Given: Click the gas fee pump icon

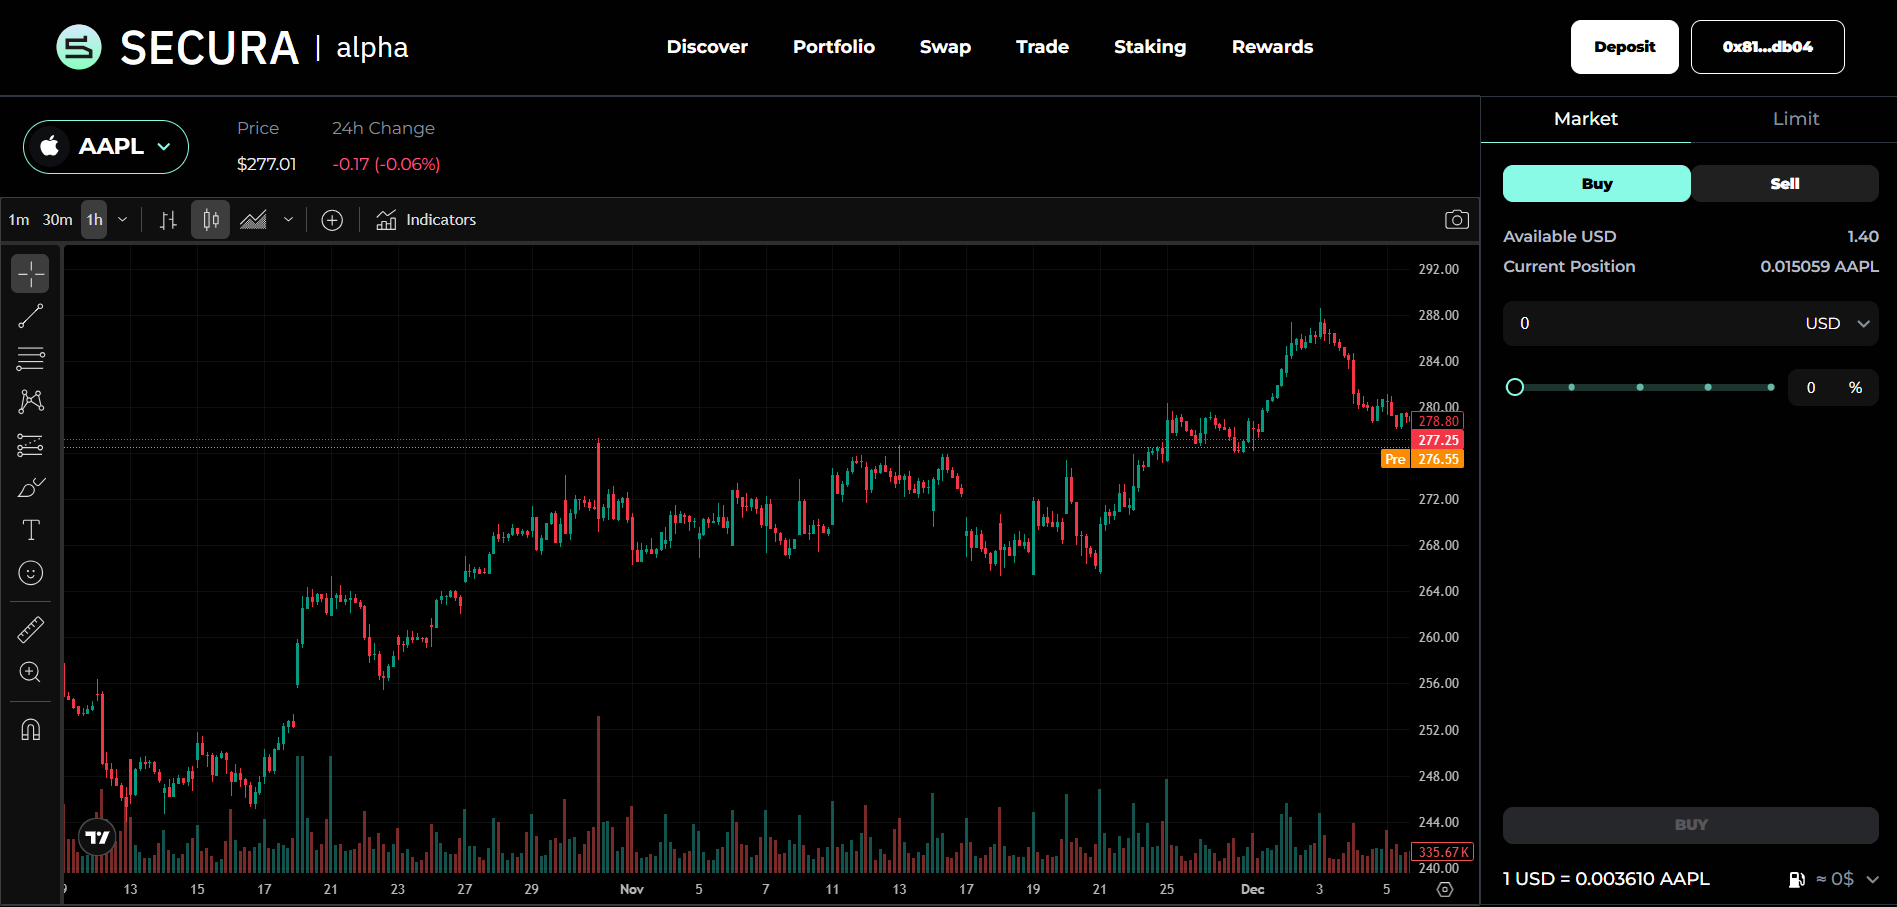Looking at the screenshot, I should [1796, 879].
